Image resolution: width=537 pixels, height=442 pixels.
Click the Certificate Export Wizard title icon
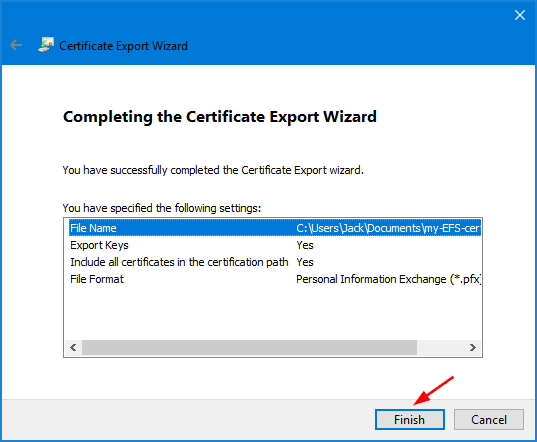point(46,45)
